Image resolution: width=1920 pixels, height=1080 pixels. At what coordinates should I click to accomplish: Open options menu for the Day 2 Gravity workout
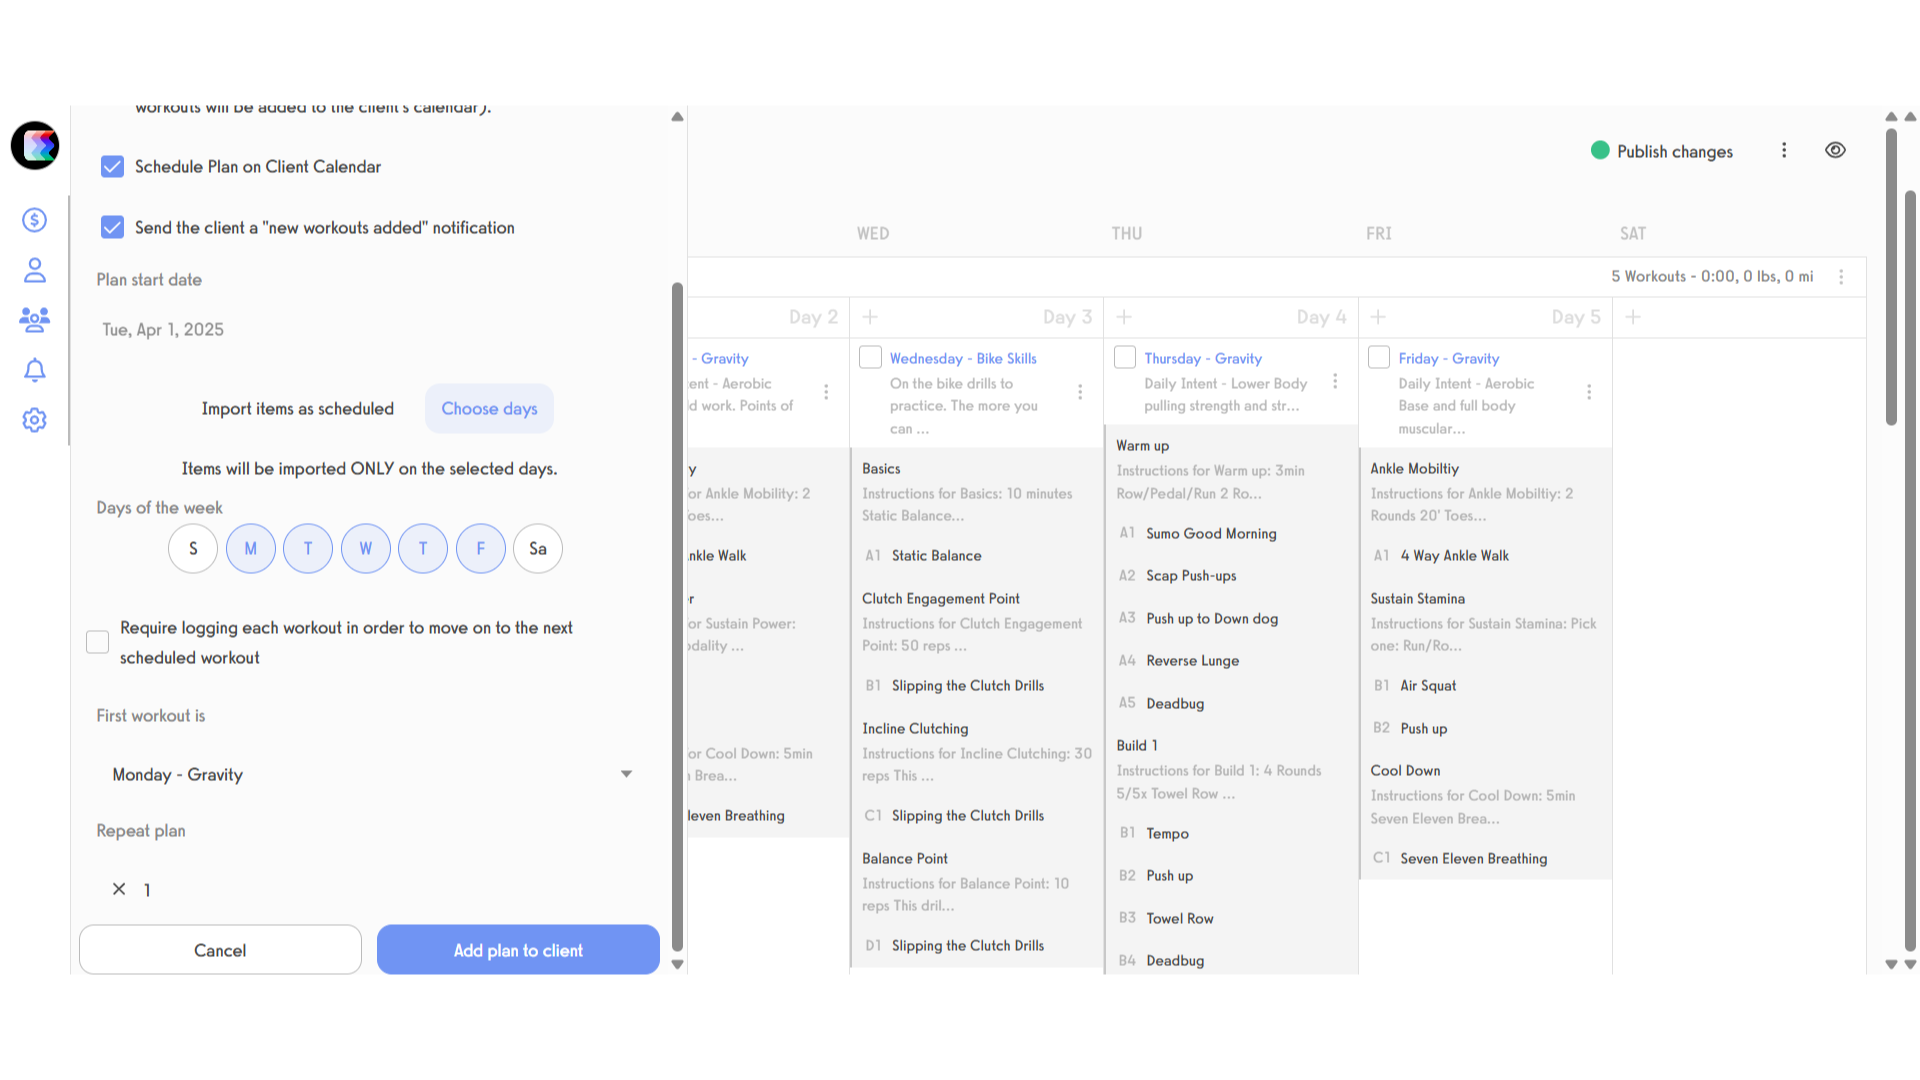coord(826,392)
